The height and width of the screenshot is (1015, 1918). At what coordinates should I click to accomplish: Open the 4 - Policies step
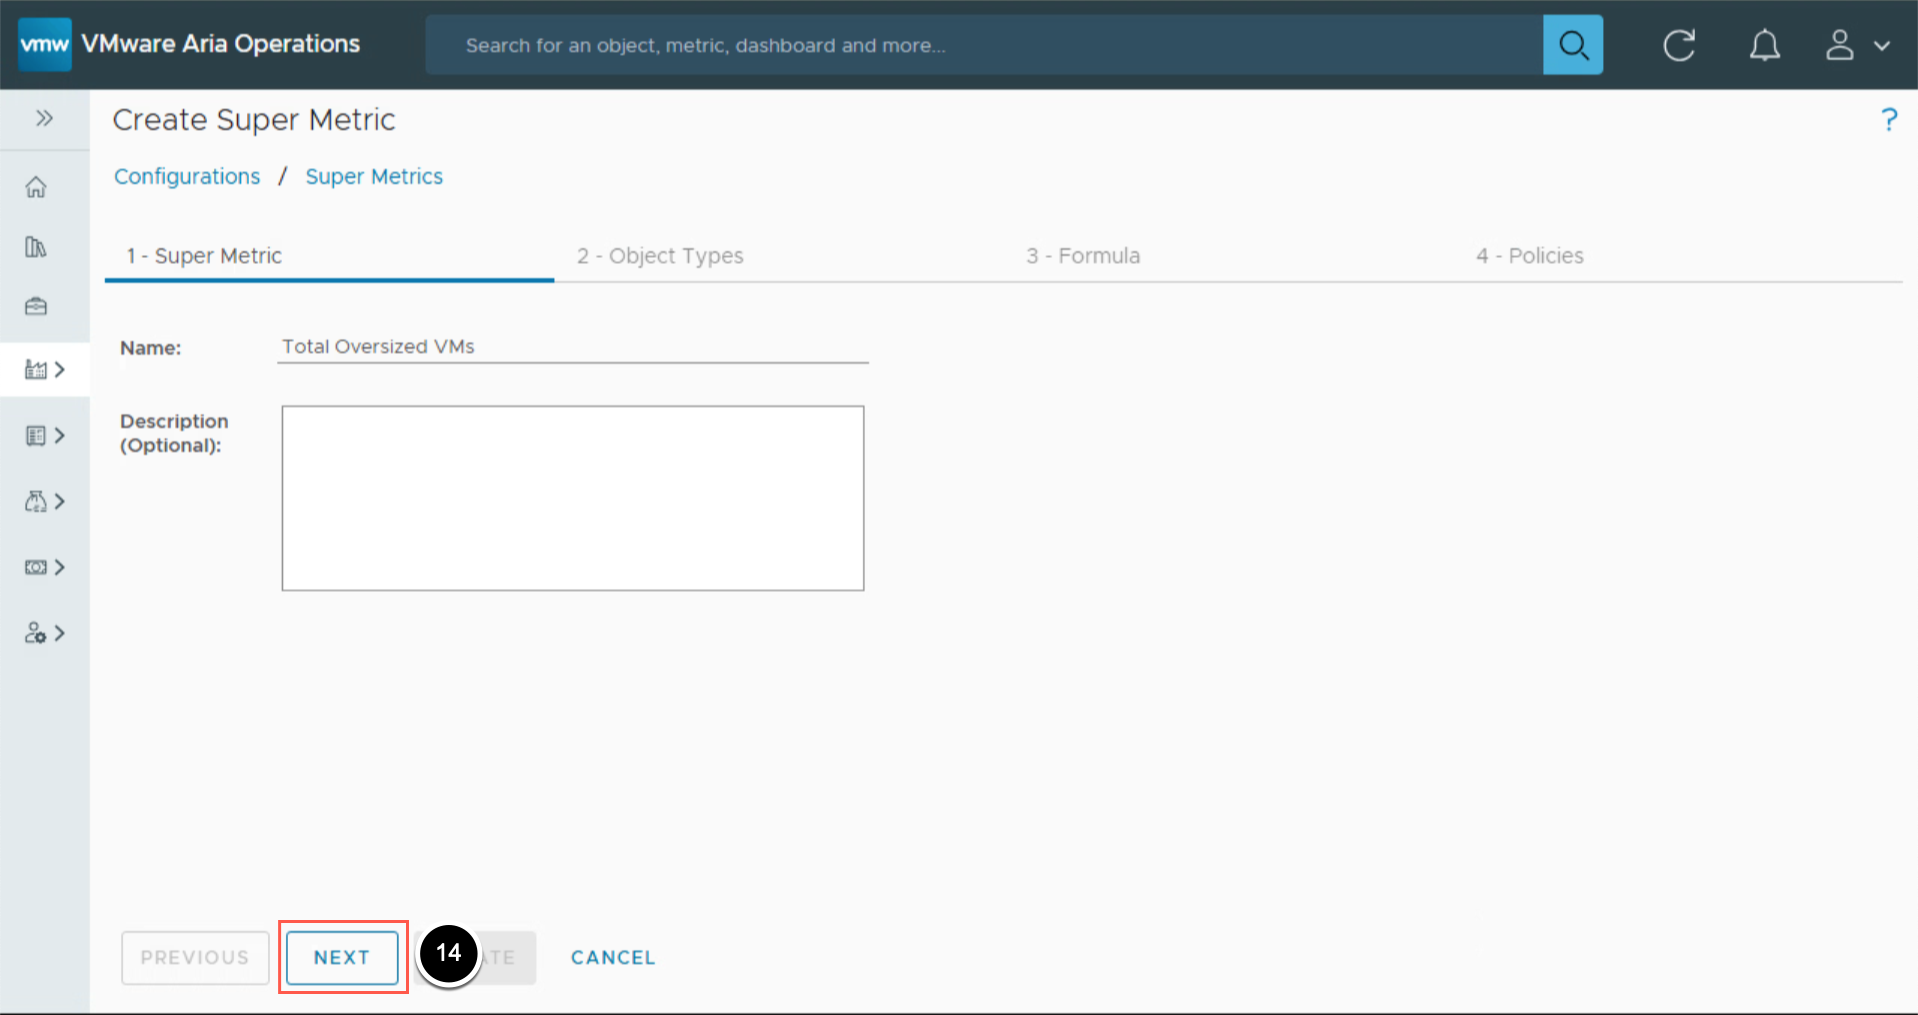pos(1530,256)
